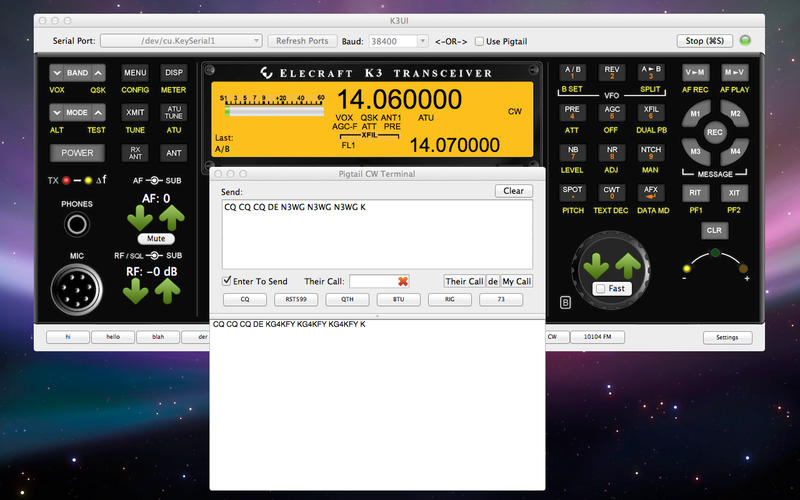The height and width of the screenshot is (500, 800).
Task: Click the small B indicator icon
Action: tap(565, 303)
